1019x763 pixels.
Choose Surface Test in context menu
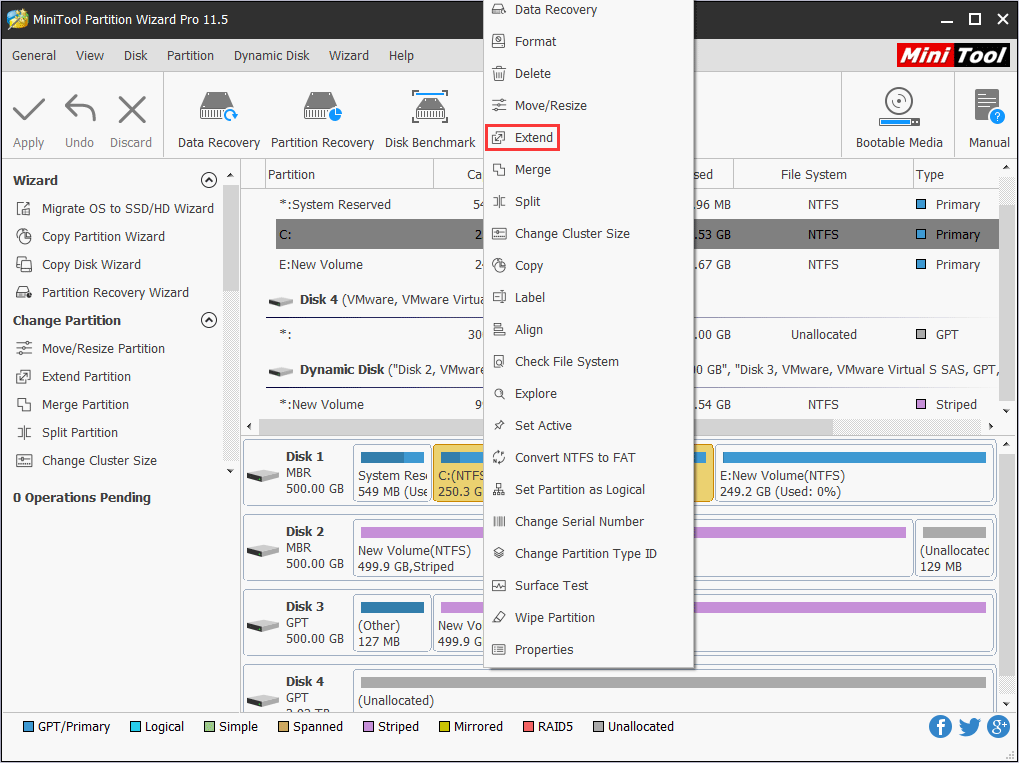click(x=588, y=586)
